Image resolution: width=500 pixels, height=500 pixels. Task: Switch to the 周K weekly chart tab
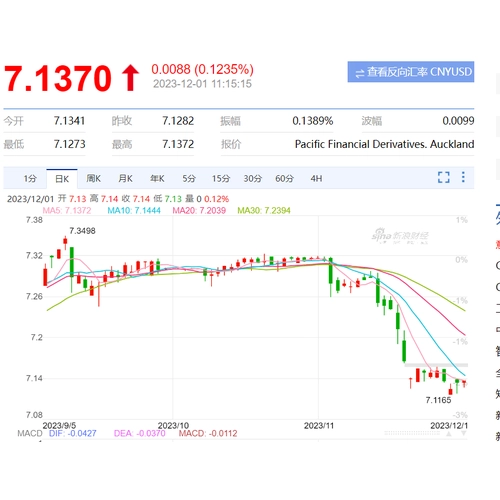(93, 179)
